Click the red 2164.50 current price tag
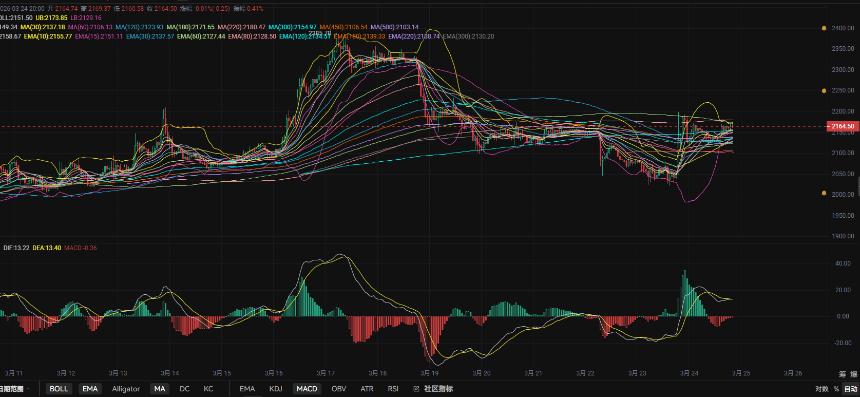This screenshot has height=397, width=860. click(x=842, y=127)
